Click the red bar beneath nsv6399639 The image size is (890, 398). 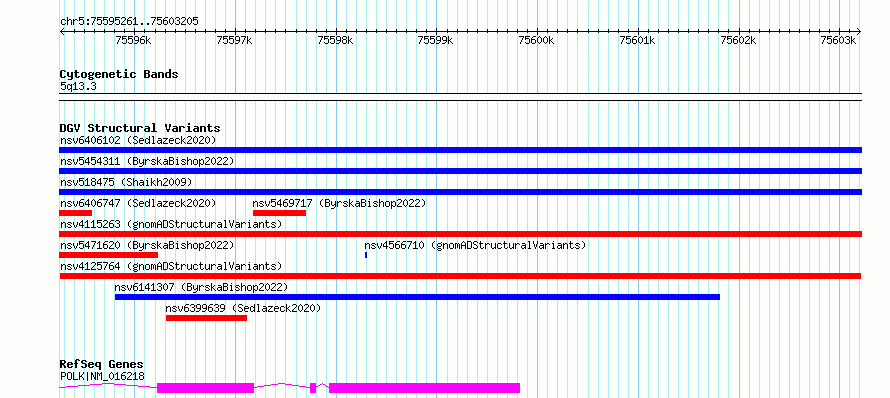pos(207,318)
